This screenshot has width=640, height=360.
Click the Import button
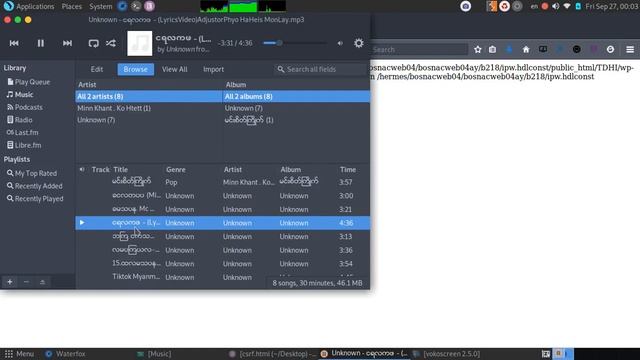213,69
